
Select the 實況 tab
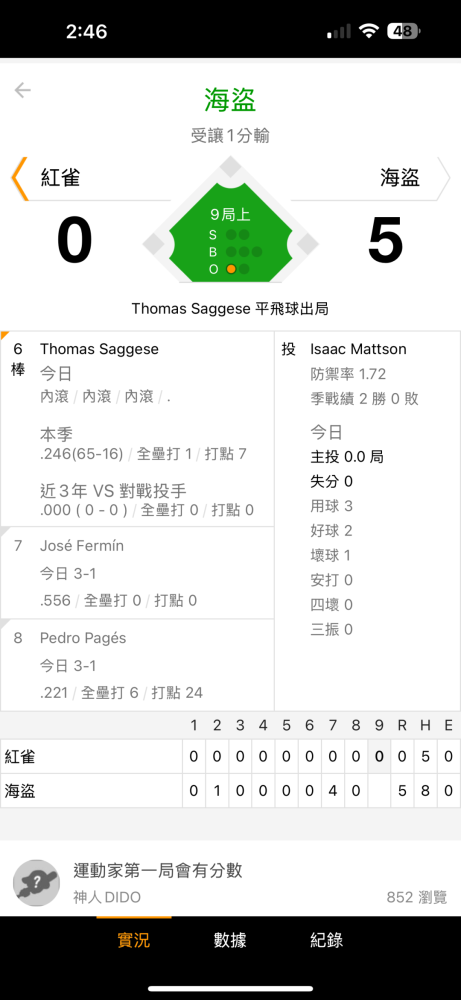(x=134, y=940)
